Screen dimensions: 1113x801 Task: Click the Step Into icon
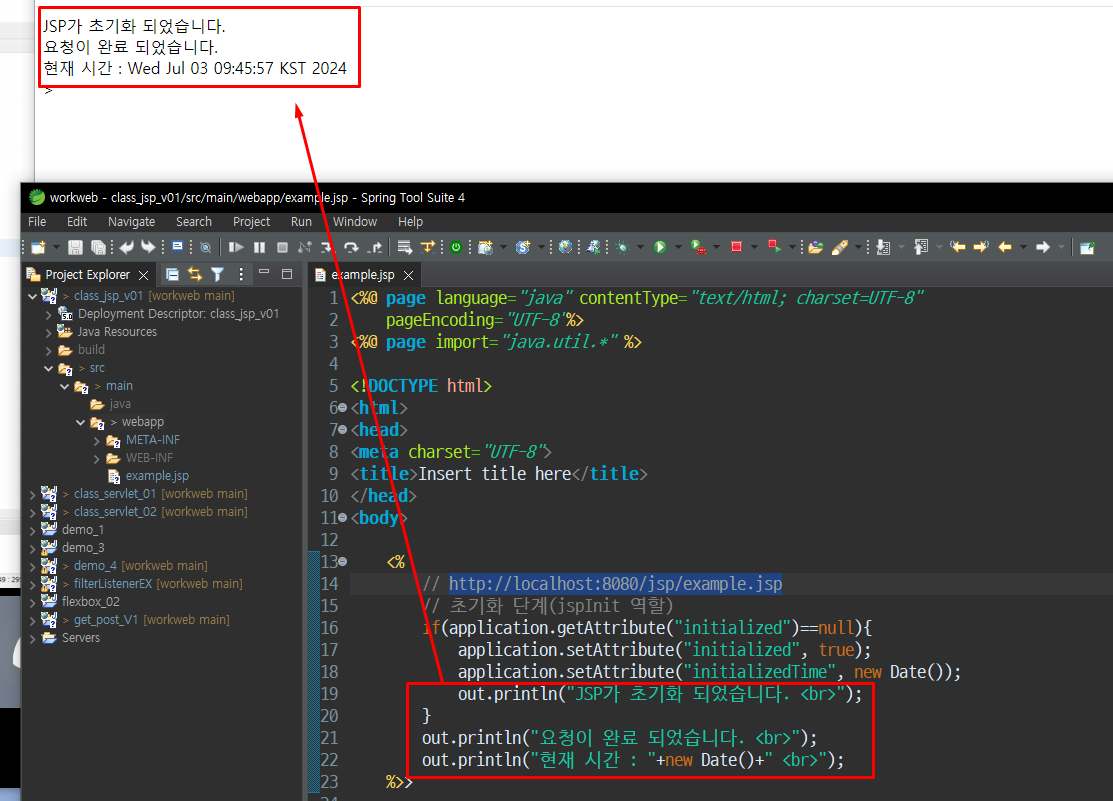[x=327, y=247]
